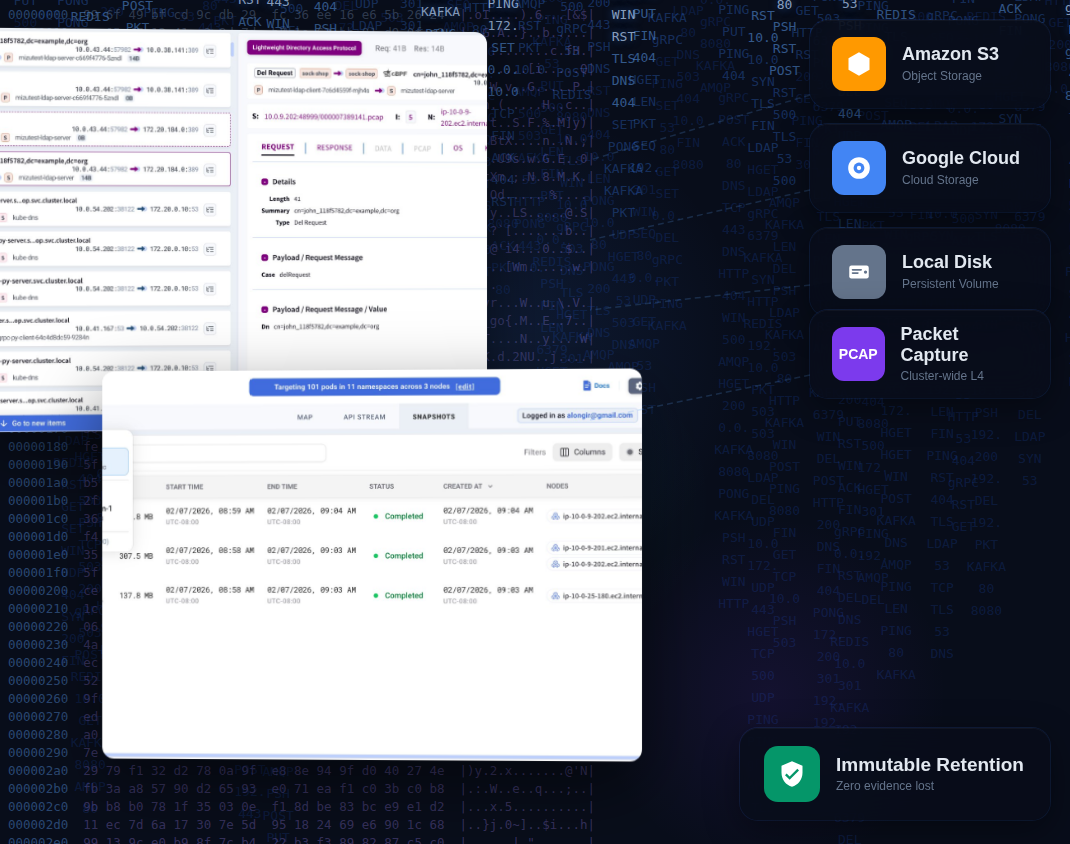Click the traffic list scrollbar thumb
1070x844 pixels.
[x=232, y=48]
